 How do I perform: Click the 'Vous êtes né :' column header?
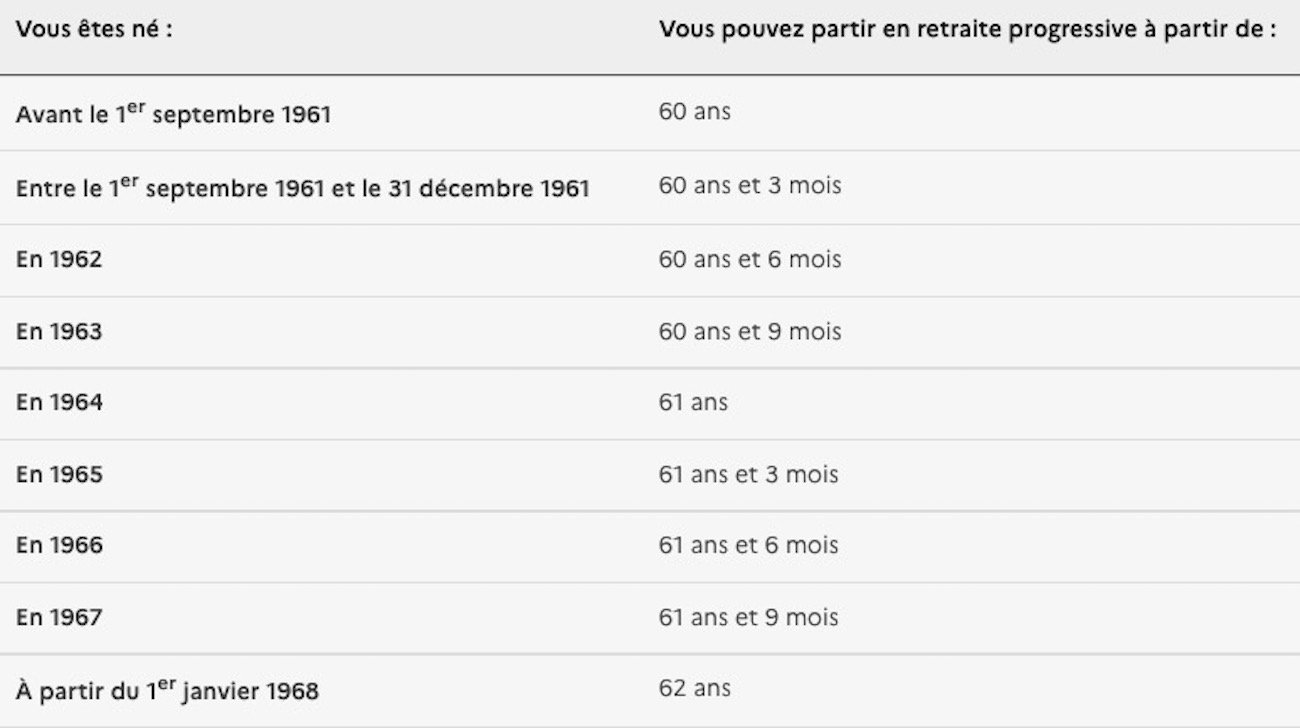pos(94,29)
